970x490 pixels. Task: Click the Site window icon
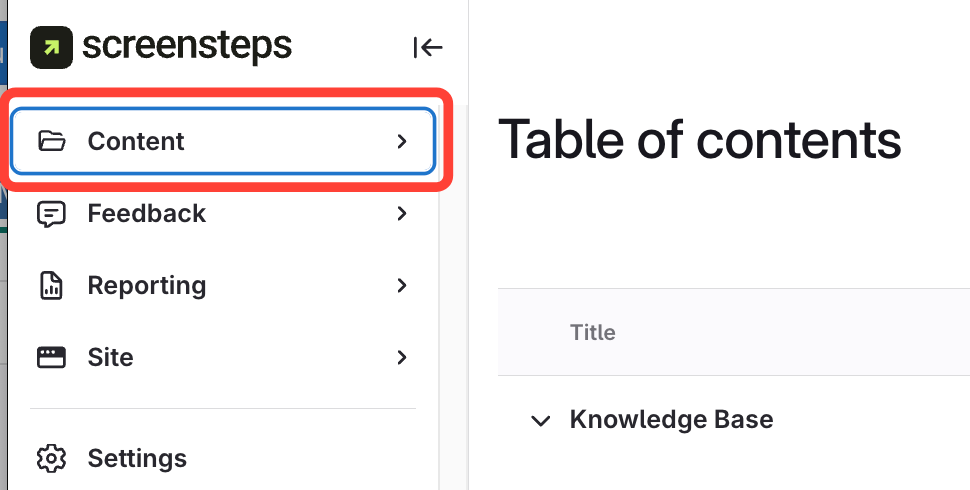click(x=51, y=358)
